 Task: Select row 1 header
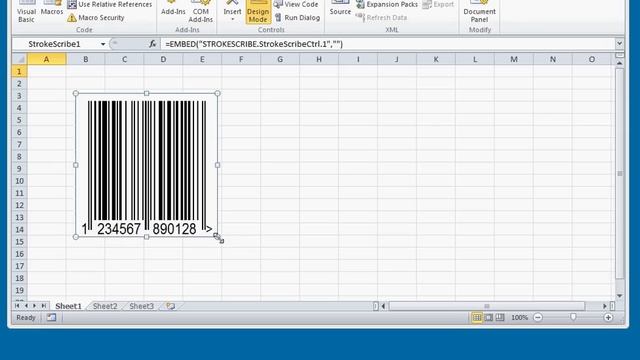[x=19, y=71]
